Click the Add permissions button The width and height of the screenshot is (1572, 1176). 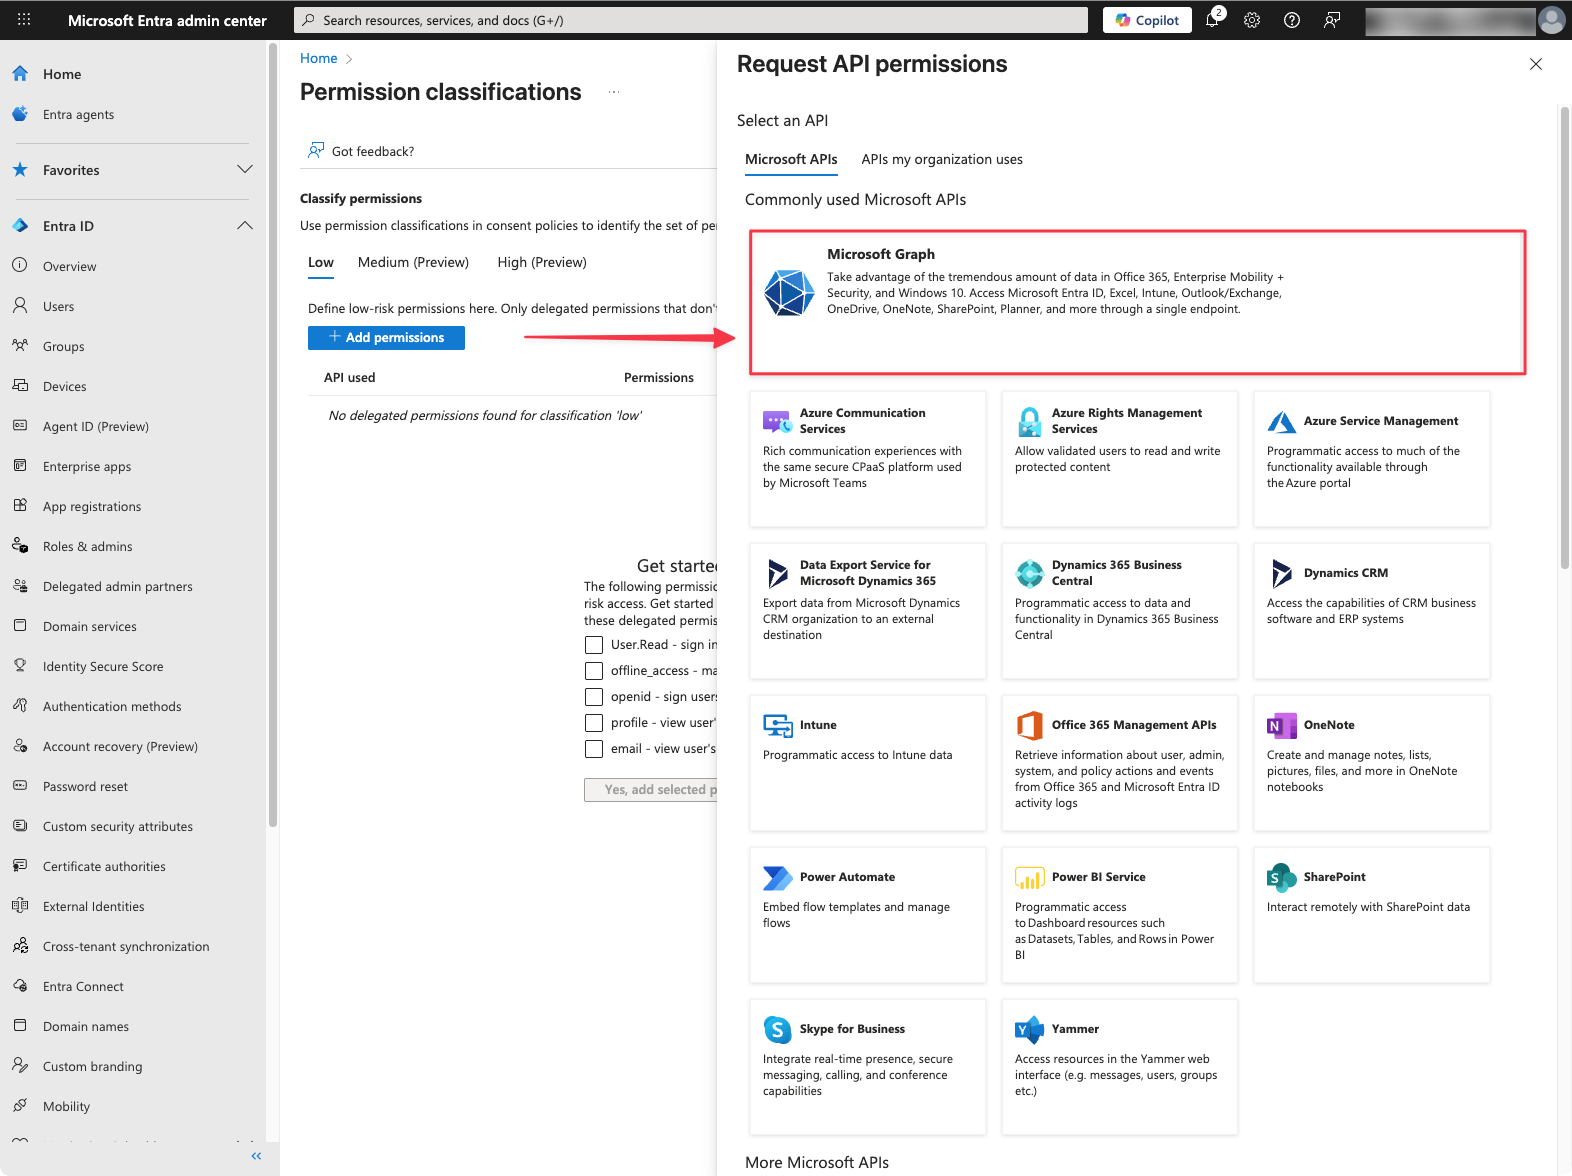386,338
